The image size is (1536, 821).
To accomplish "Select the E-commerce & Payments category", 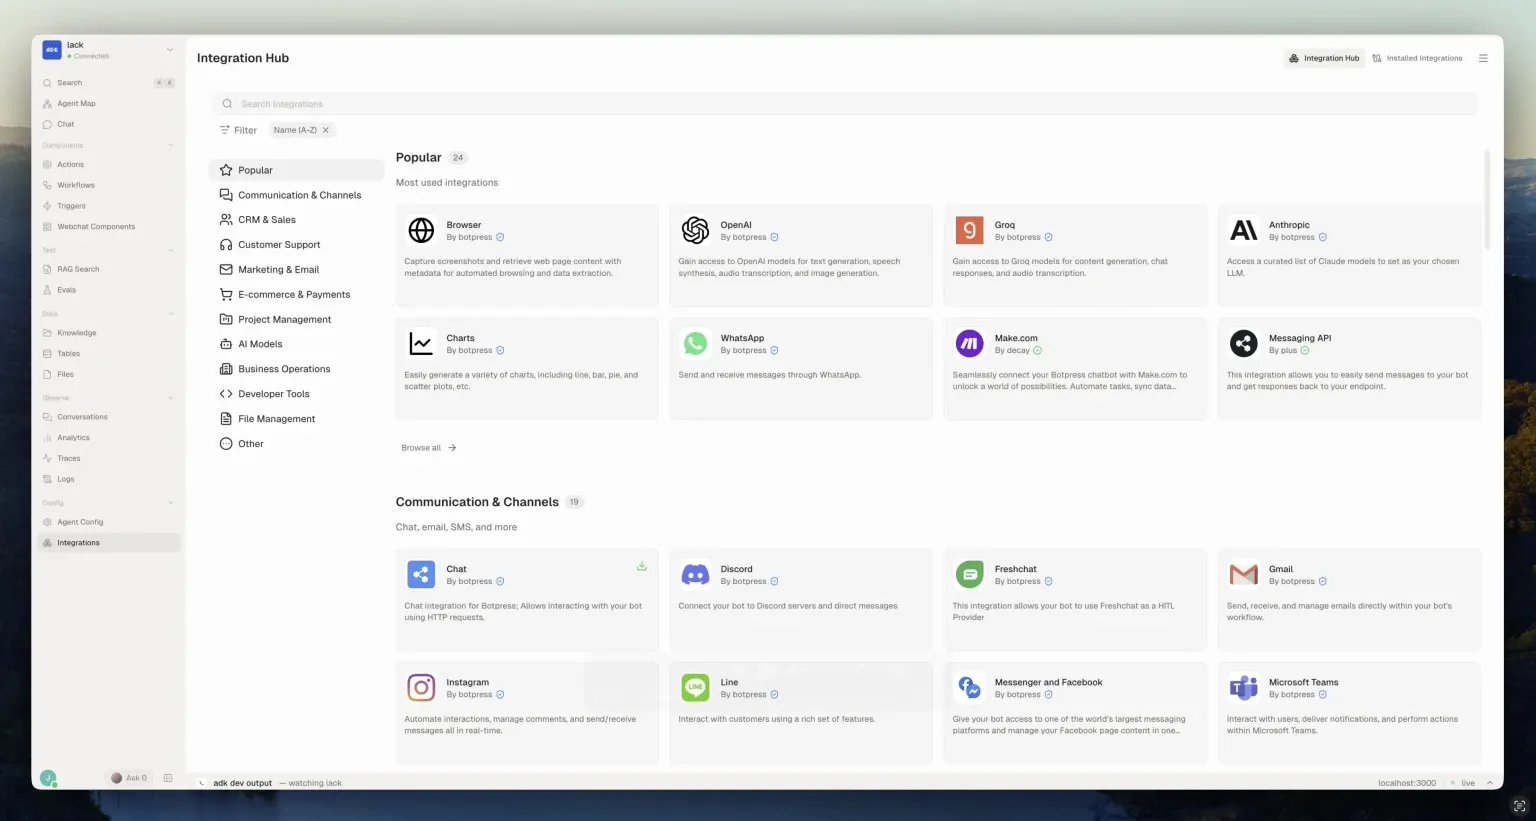I will click(297, 295).
